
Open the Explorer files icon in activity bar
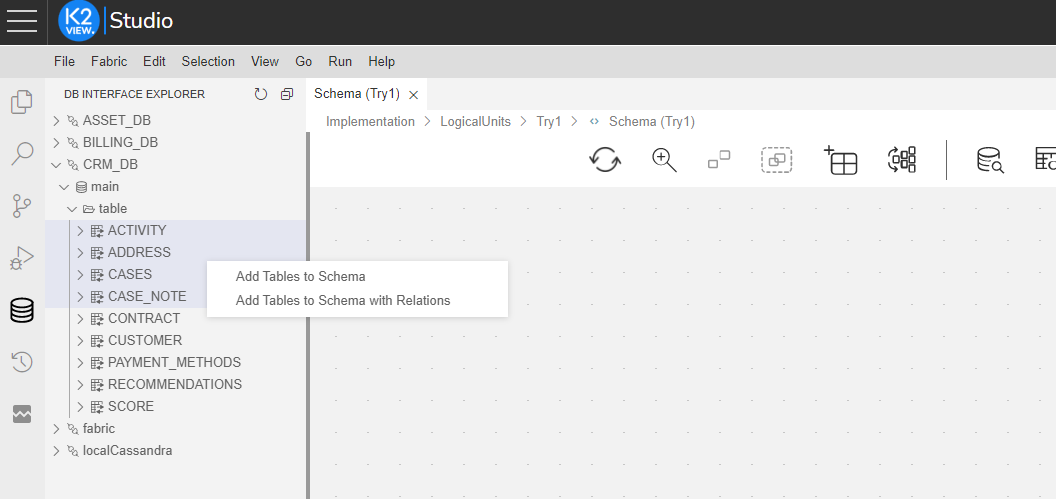pos(21,102)
